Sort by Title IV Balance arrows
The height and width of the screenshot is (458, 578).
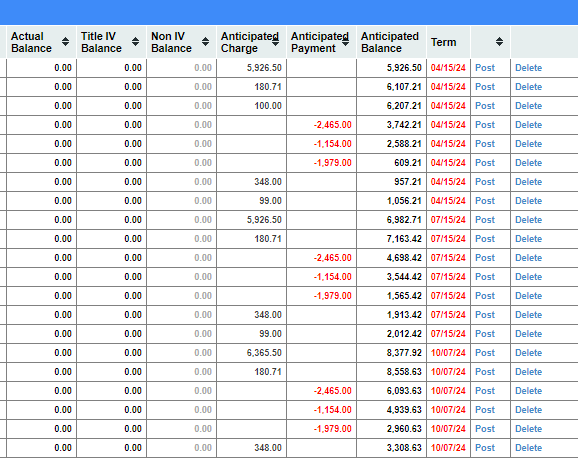(x=136, y=42)
